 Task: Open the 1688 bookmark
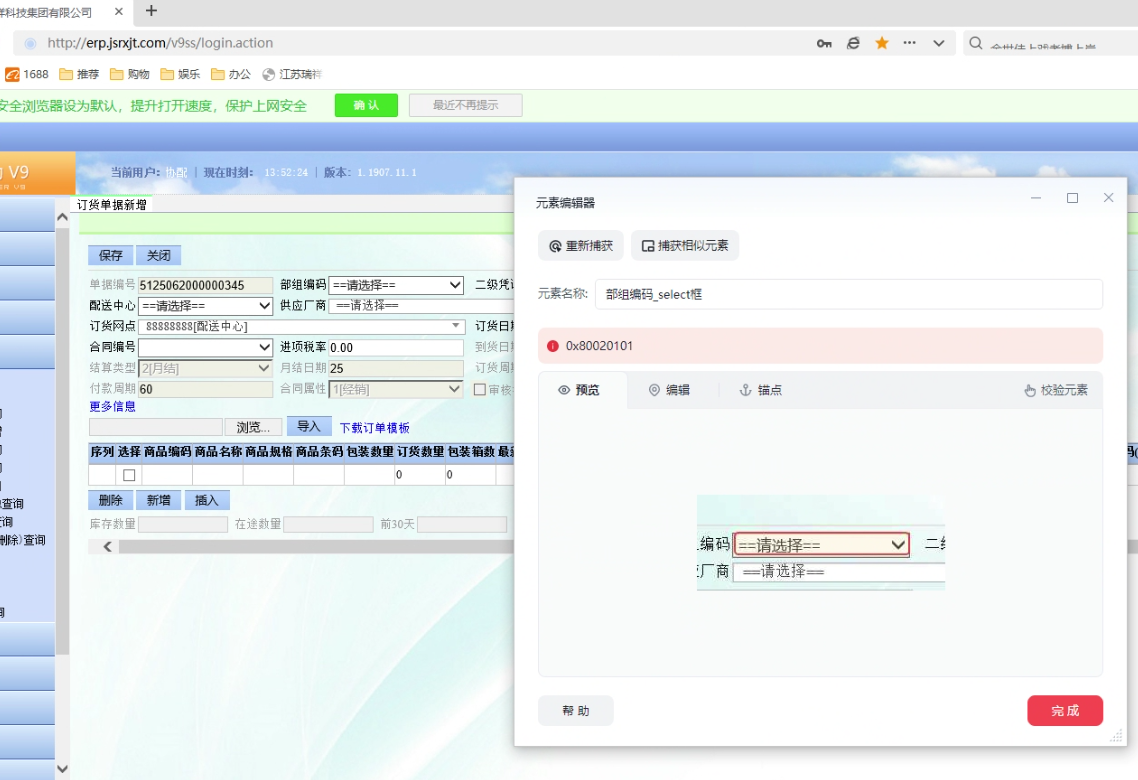27,74
